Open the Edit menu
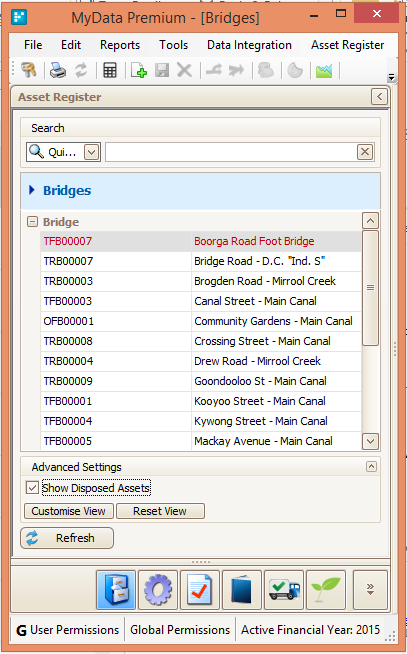 click(71, 45)
